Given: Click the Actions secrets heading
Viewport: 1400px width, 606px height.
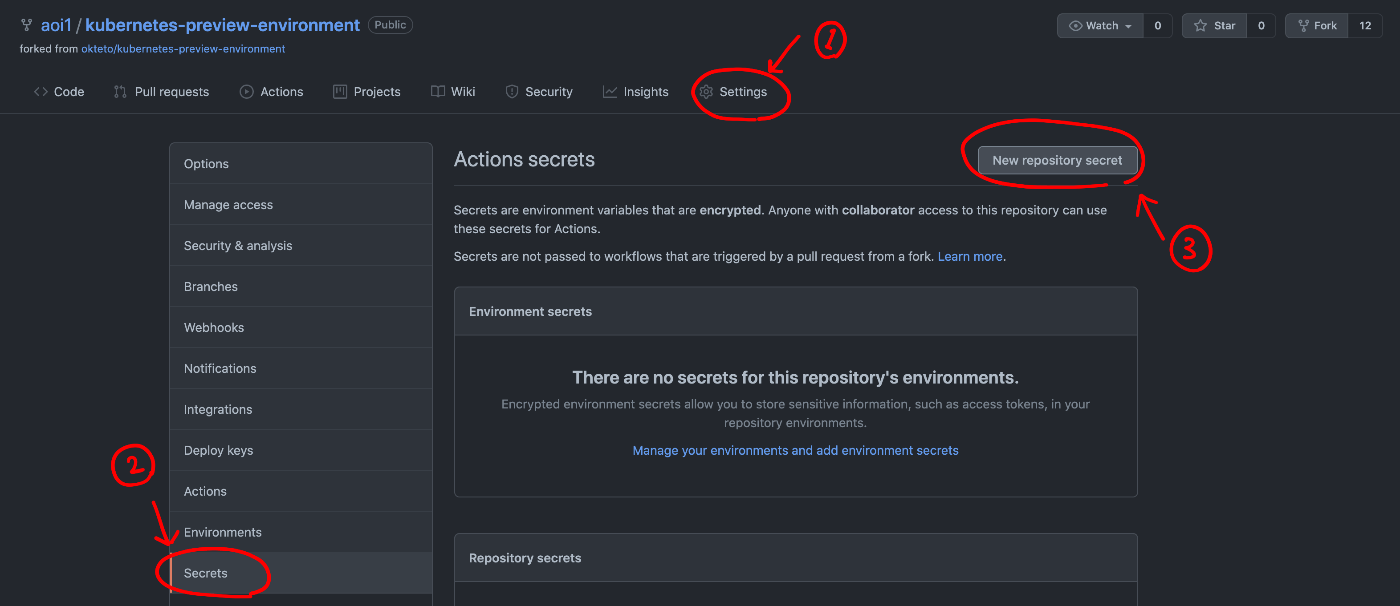Looking at the screenshot, I should click(x=524, y=160).
